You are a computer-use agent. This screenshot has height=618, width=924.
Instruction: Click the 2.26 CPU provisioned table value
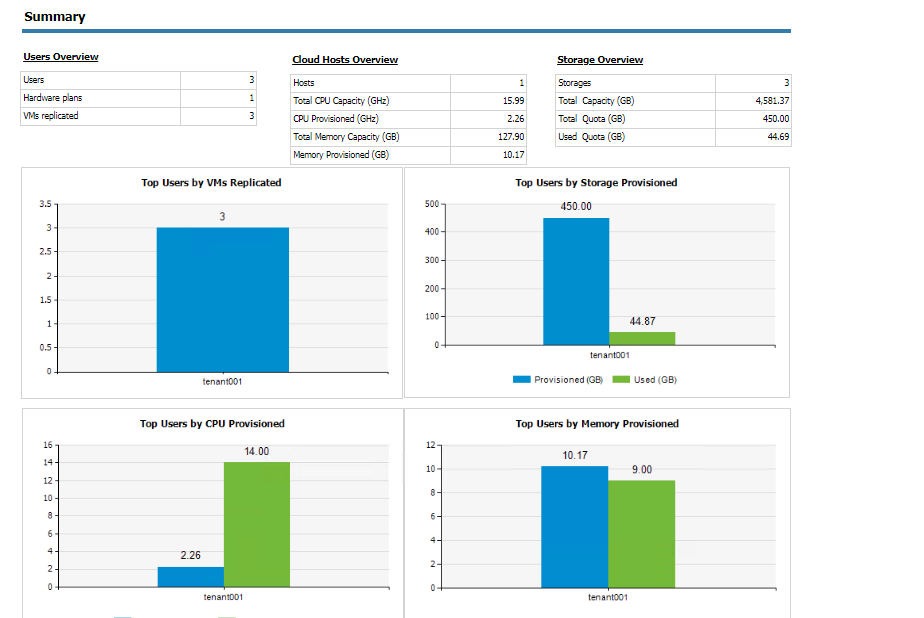516,118
